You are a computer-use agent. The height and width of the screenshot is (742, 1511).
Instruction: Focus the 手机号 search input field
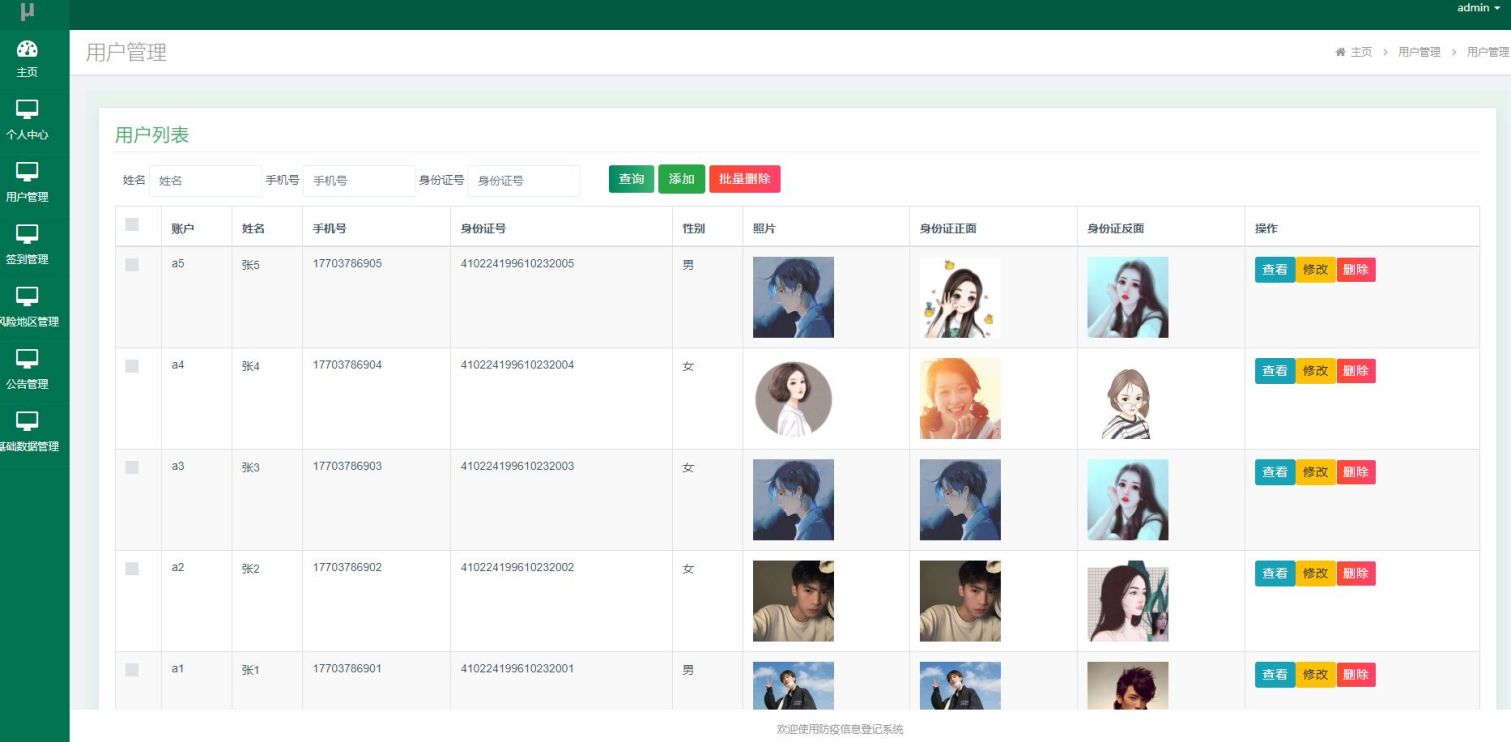point(359,181)
